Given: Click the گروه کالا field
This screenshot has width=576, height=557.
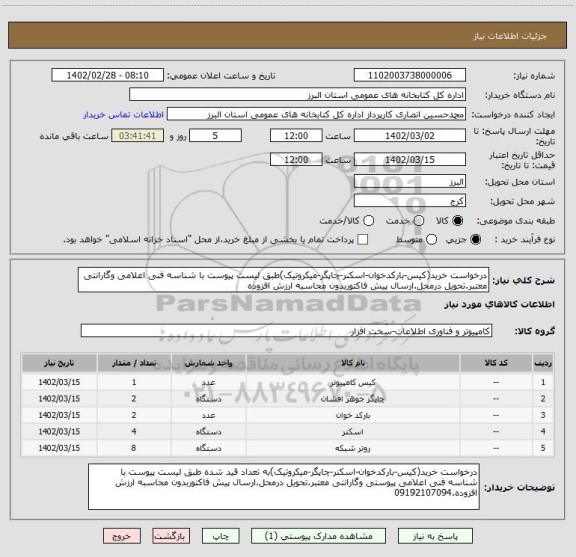Looking at the screenshot, I should 286,331.
